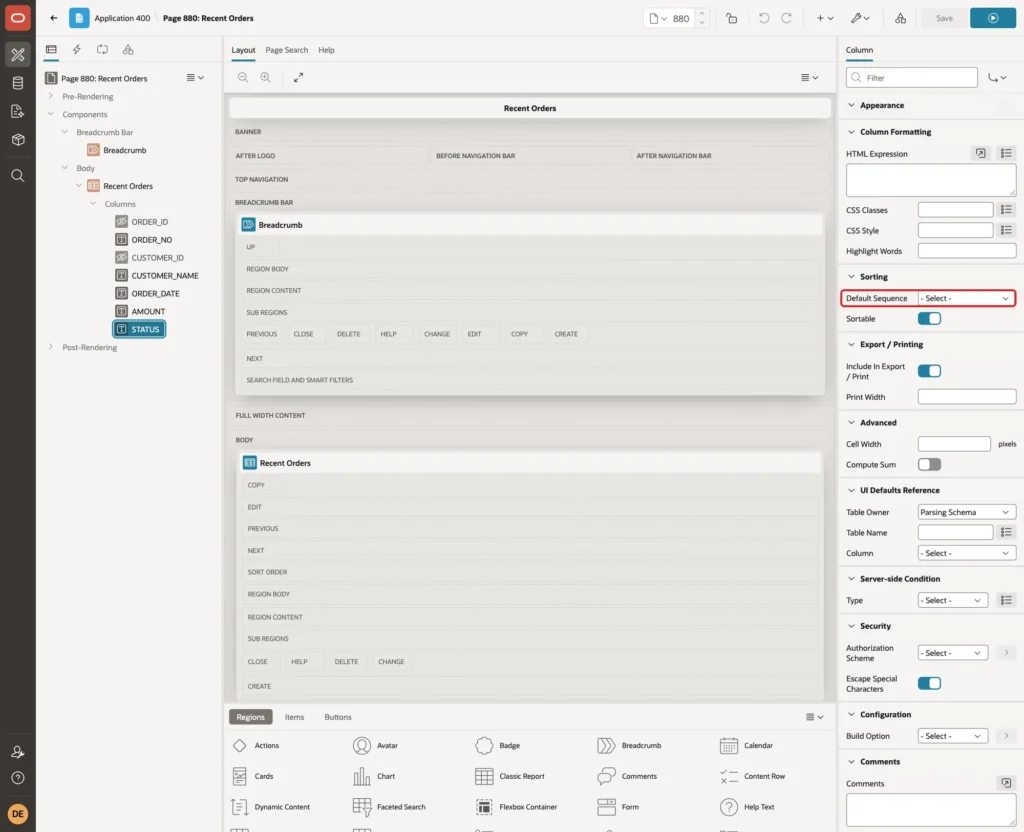Viewport: 1024px width, 832px height.
Task: Open the Create plus menu
Action: tap(825, 18)
